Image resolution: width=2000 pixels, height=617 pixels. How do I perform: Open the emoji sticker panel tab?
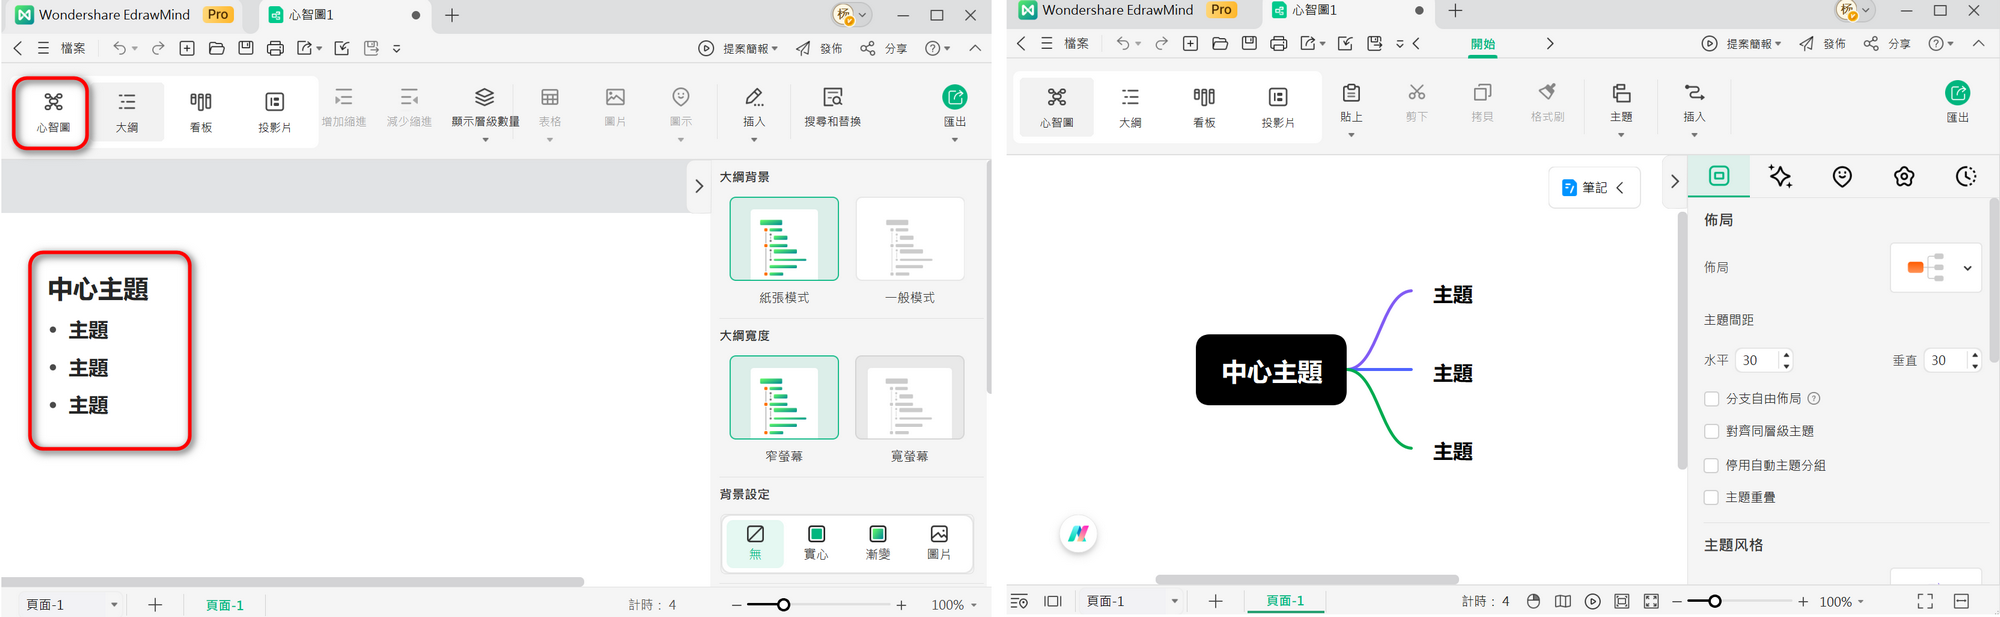tap(1842, 176)
